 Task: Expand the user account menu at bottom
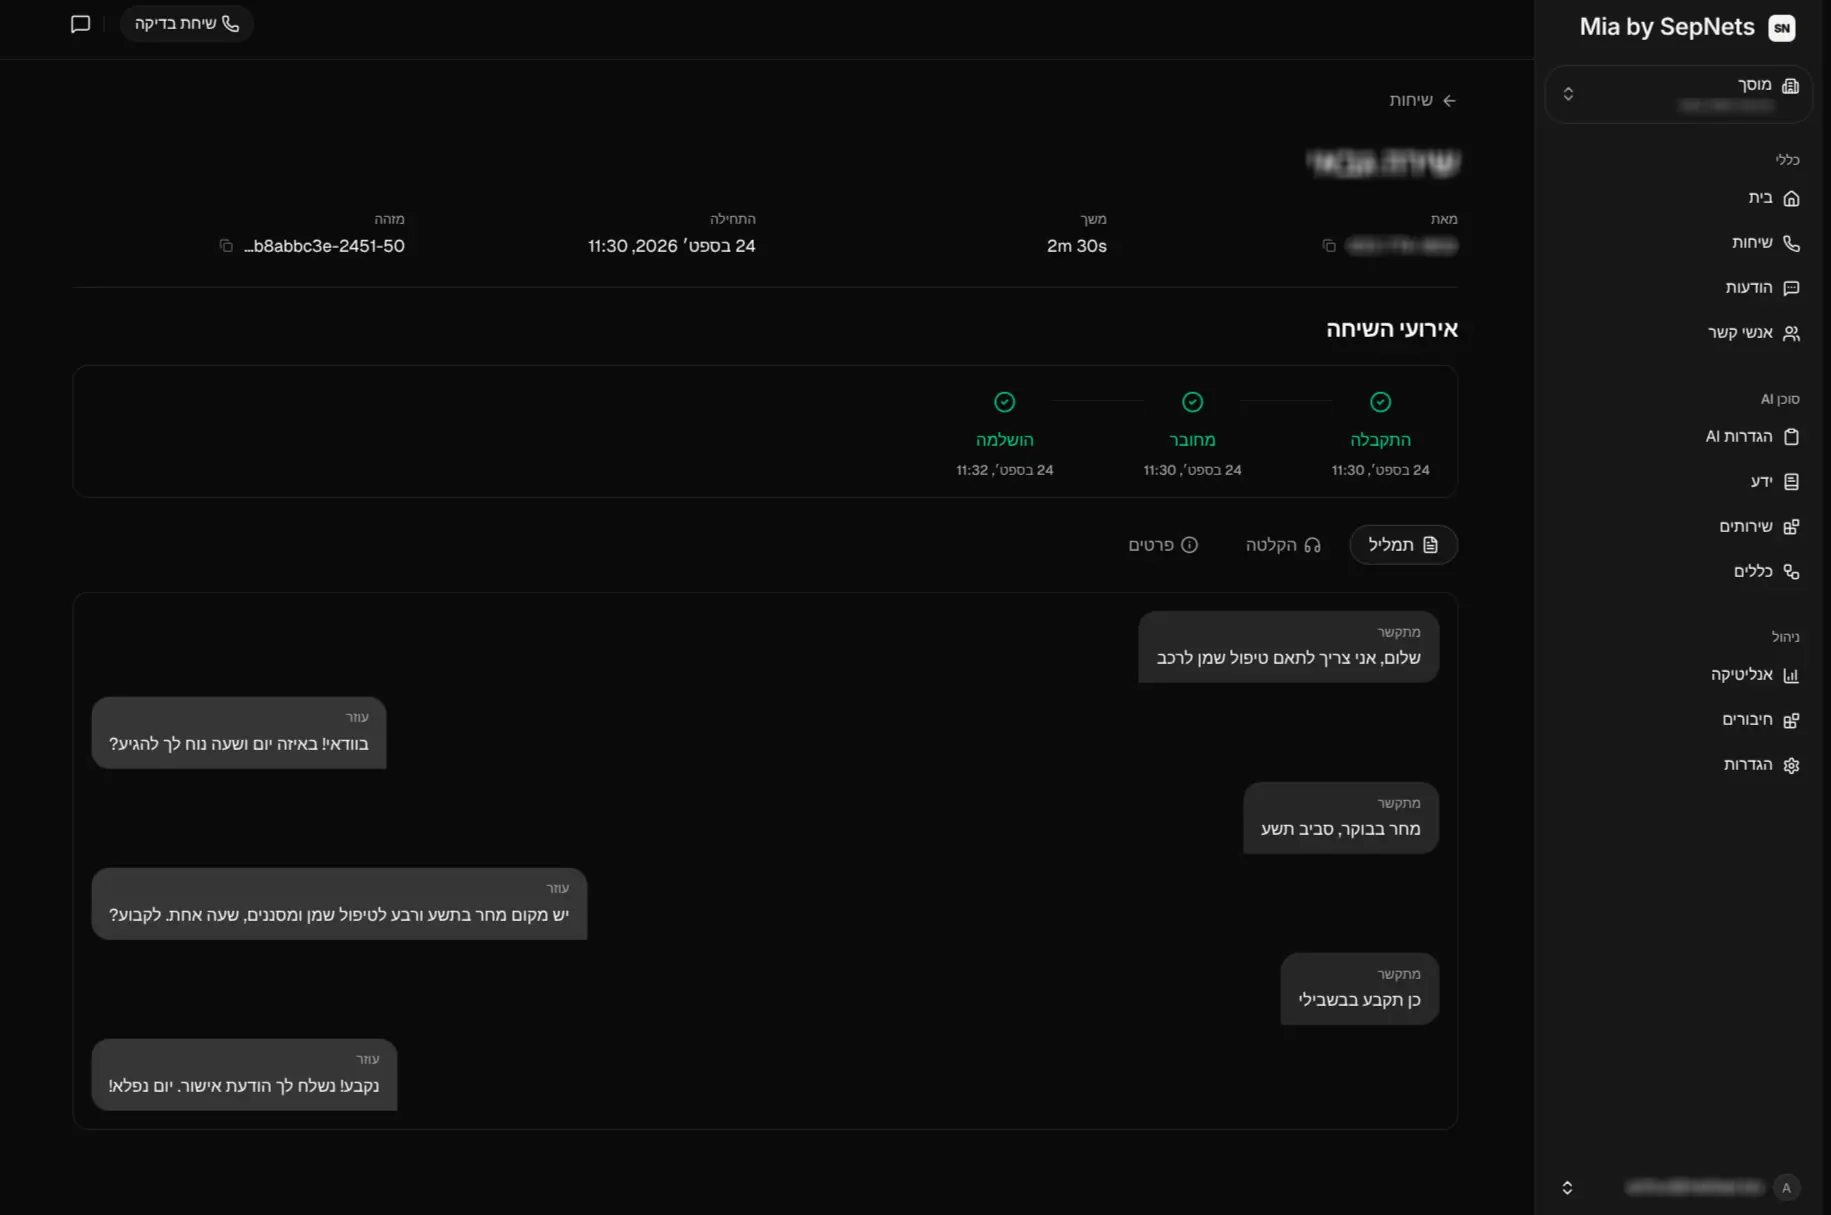[x=1567, y=1188]
